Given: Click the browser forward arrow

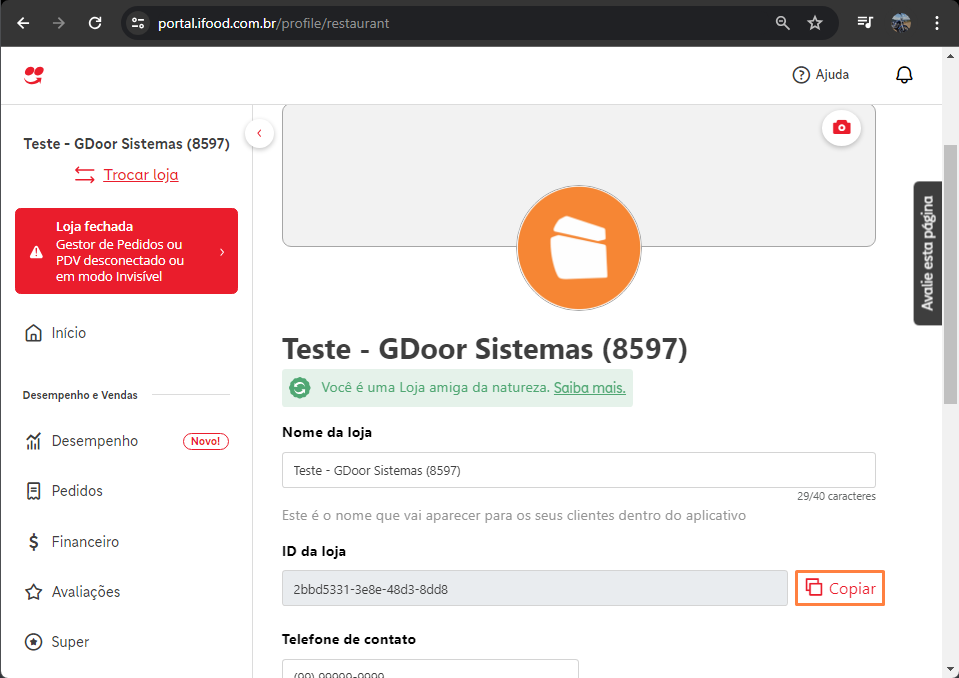Looking at the screenshot, I should 59,23.
